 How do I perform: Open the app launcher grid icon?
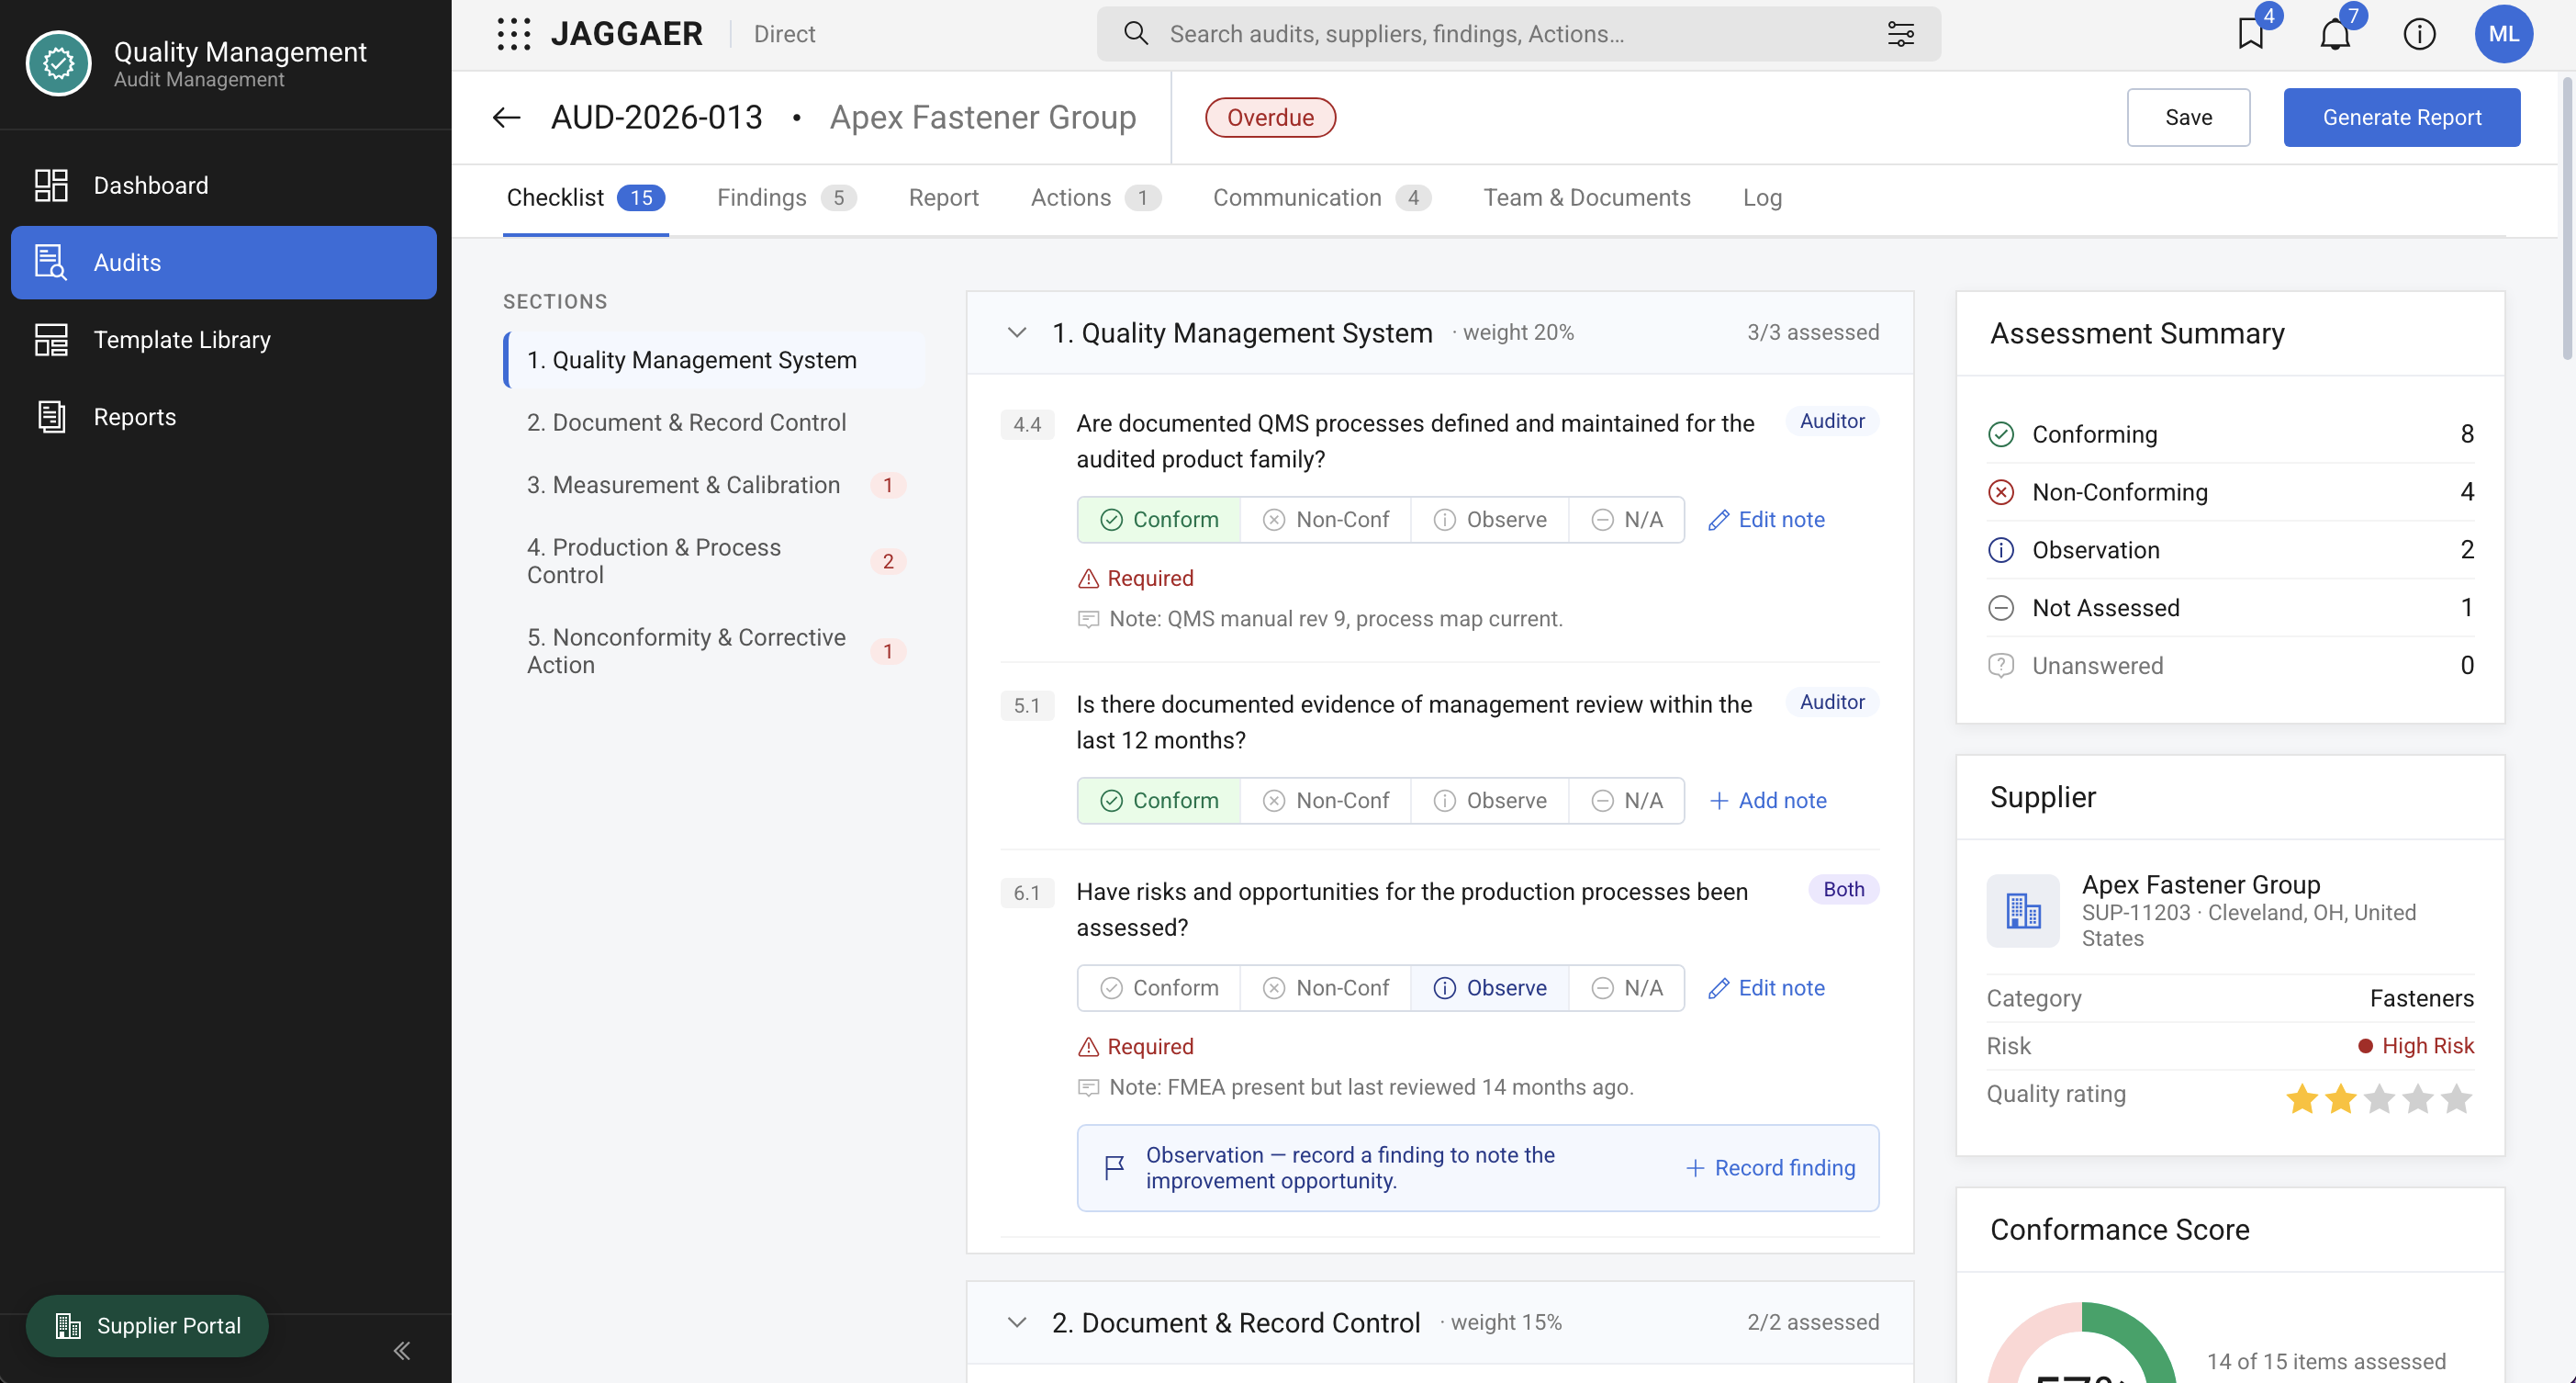point(514,34)
